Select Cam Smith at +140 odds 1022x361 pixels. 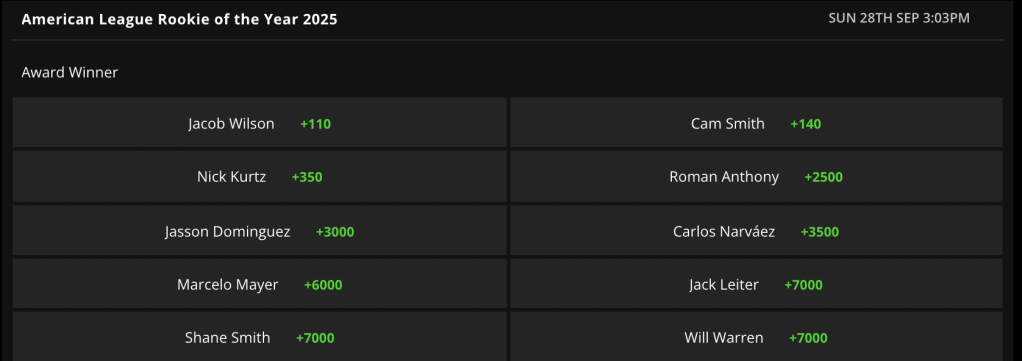[x=756, y=123]
